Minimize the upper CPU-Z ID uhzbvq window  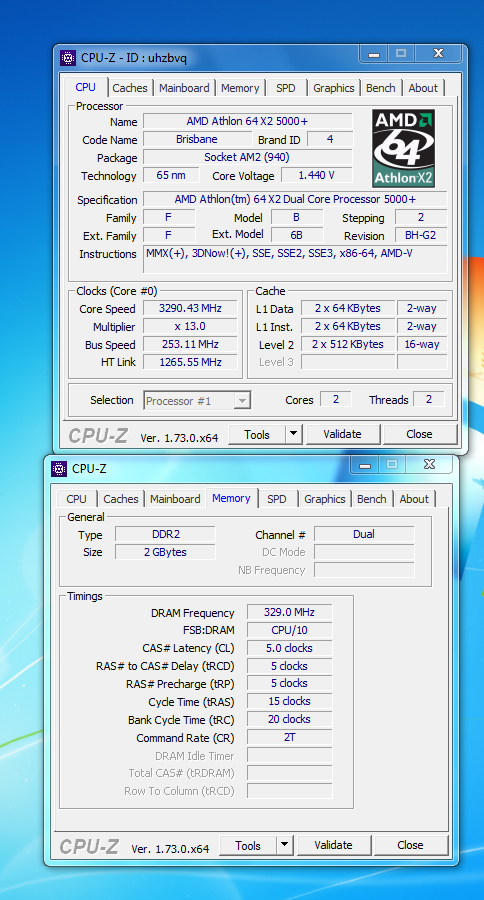(374, 54)
